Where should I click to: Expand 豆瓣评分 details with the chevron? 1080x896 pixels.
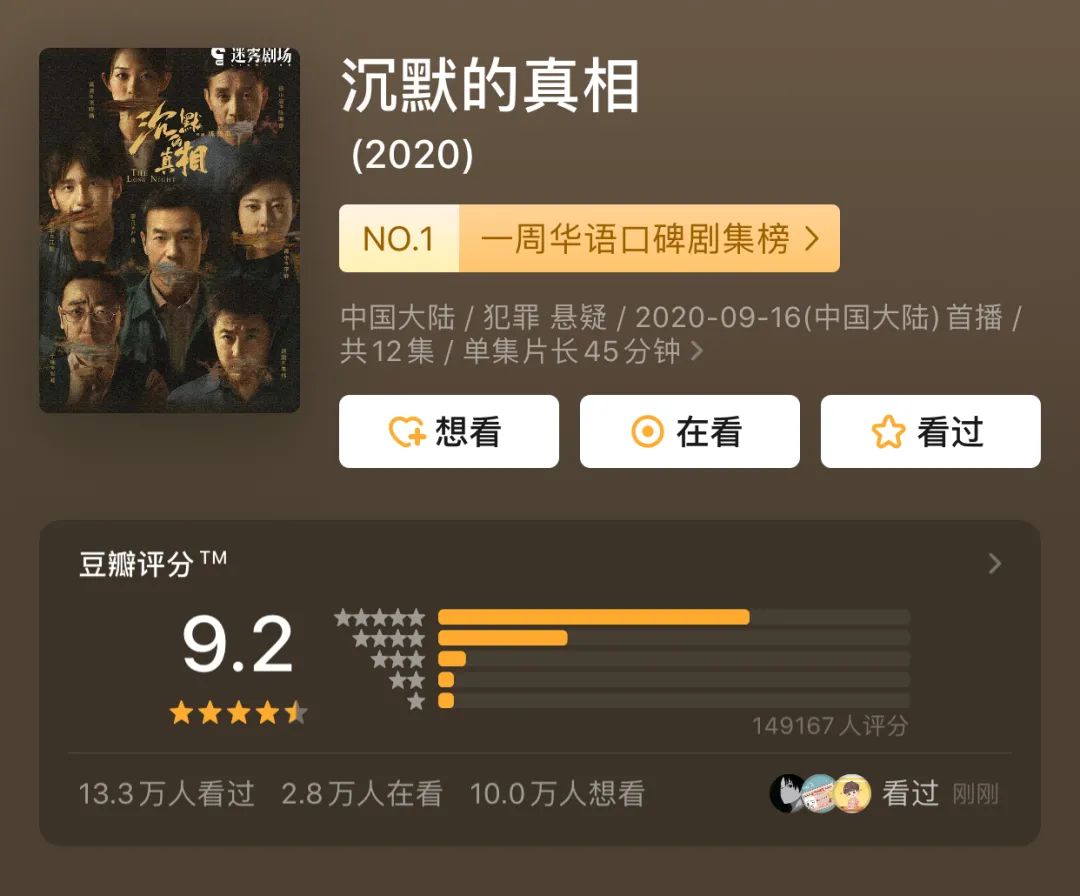point(994,564)
